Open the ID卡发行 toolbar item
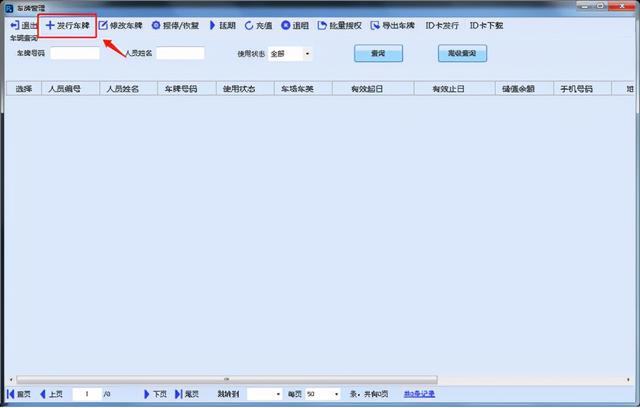This screenshot has width=640, height=408. (443, 25)
